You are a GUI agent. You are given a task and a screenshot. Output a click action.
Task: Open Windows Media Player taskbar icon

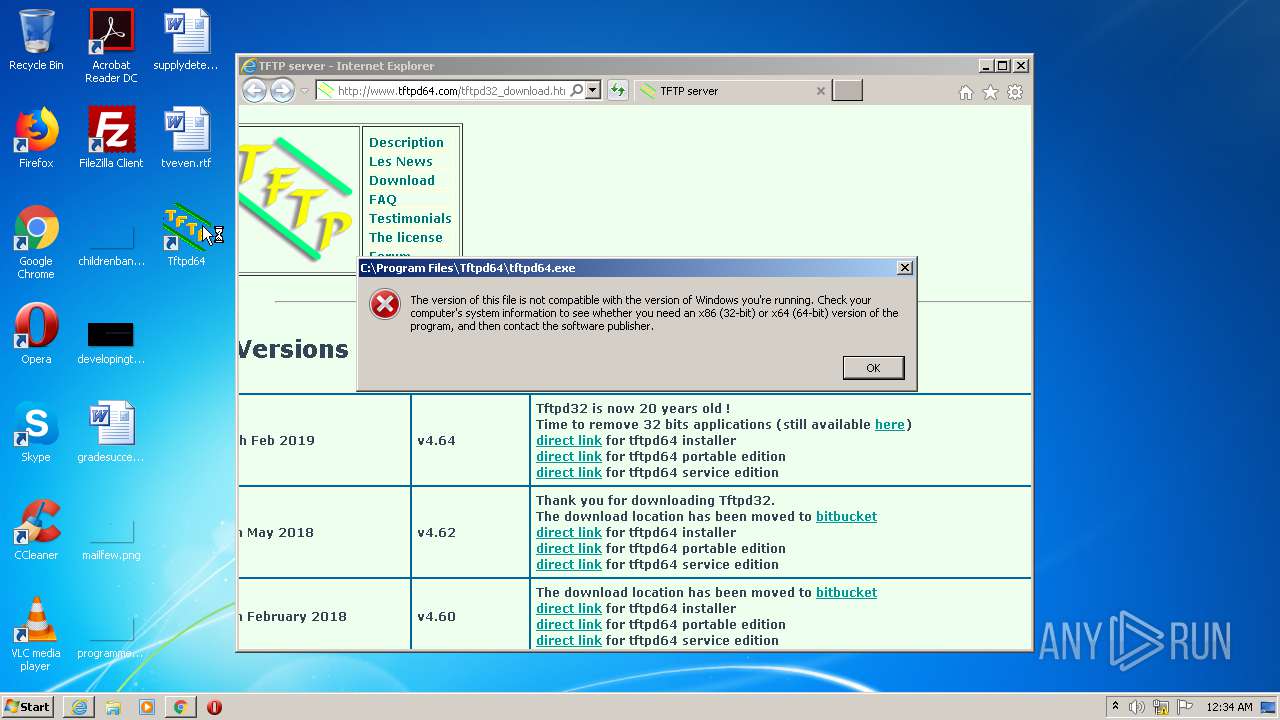point(147,707)
